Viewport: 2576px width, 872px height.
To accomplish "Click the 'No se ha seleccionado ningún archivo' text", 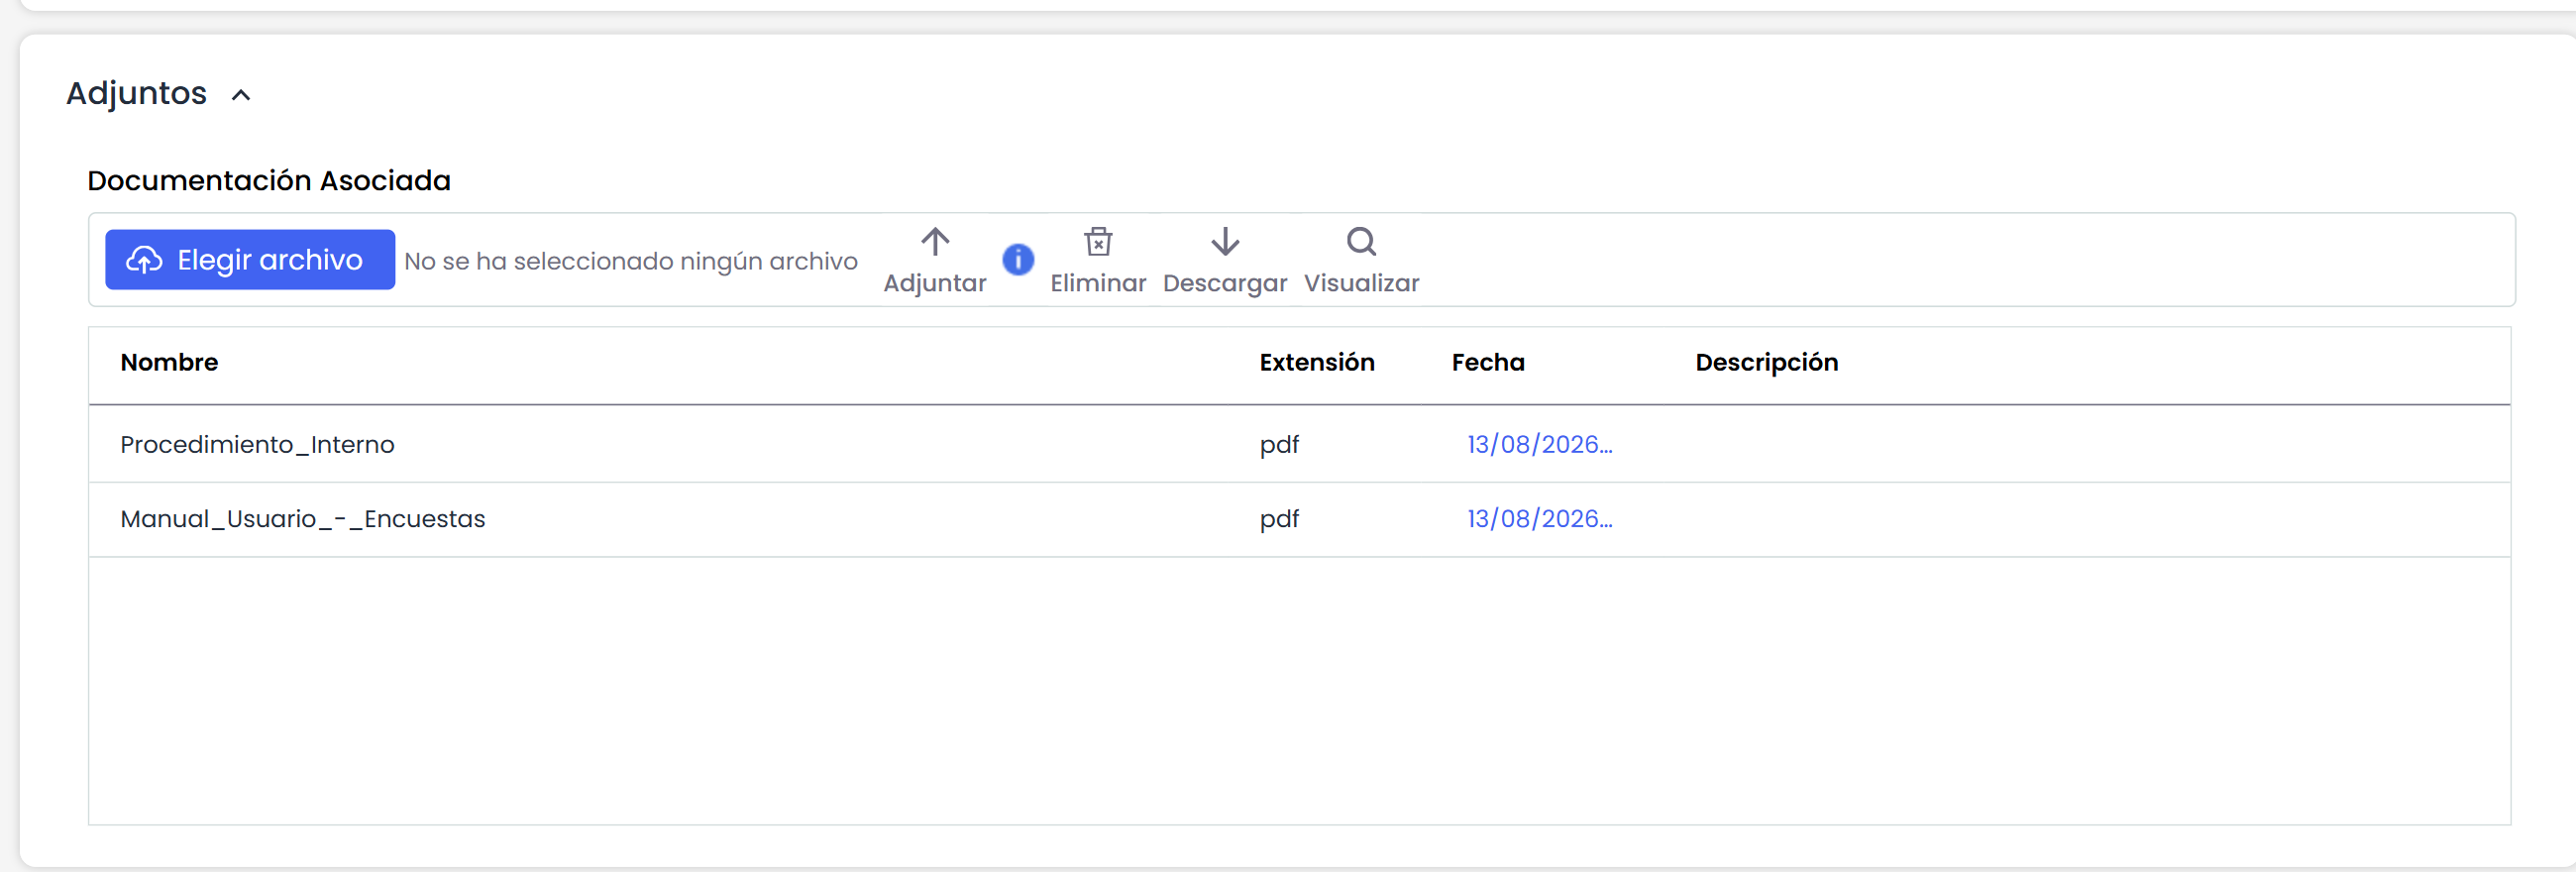I will (x=631, y=261).
